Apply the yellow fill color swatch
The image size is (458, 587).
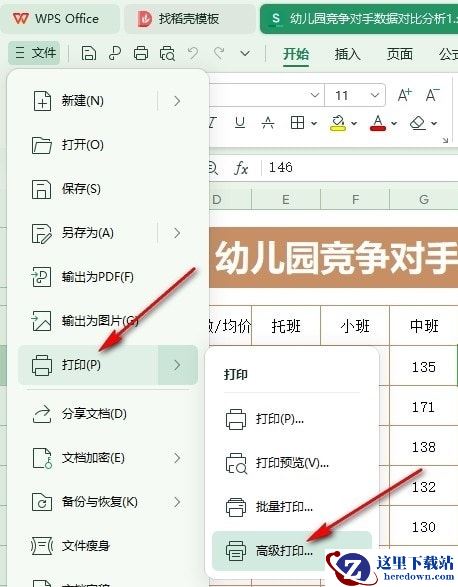coord(338,123)
